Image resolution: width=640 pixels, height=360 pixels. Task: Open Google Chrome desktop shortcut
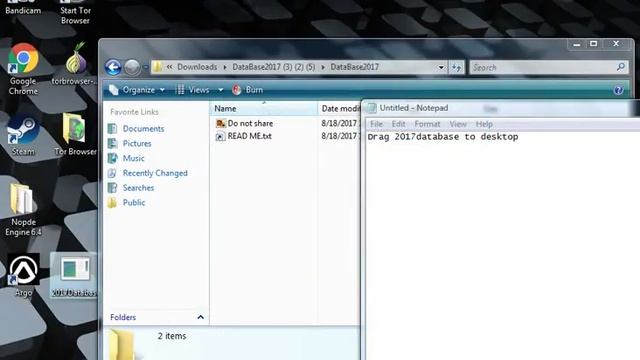(x=23, y=69)
